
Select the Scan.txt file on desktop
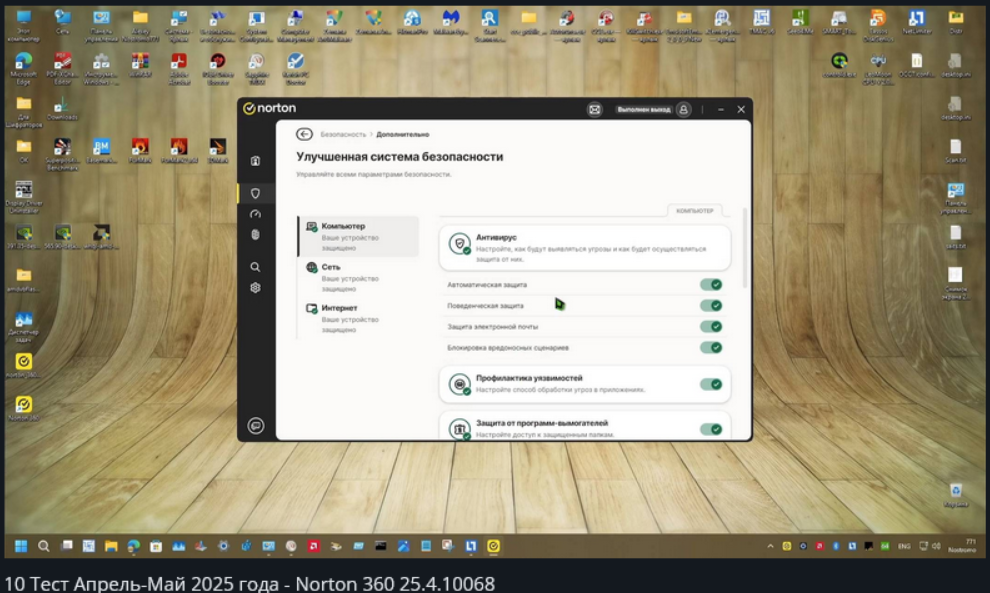956,151
